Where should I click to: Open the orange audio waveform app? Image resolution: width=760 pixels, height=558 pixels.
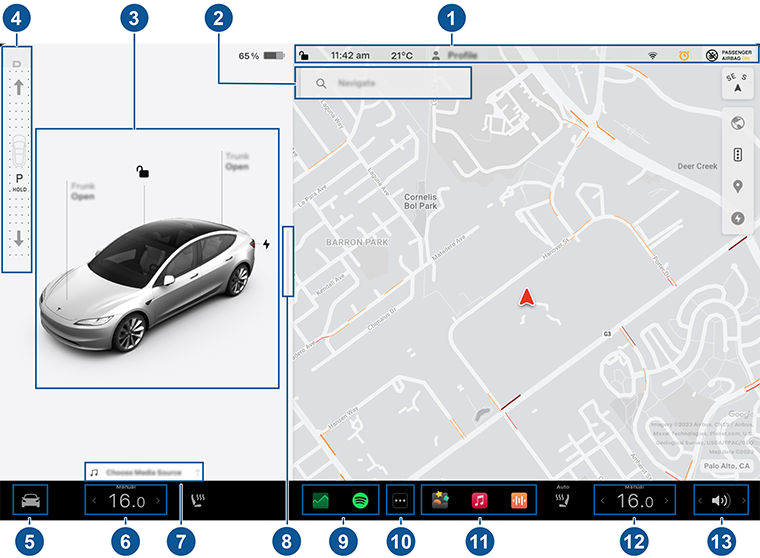[519, 500]
